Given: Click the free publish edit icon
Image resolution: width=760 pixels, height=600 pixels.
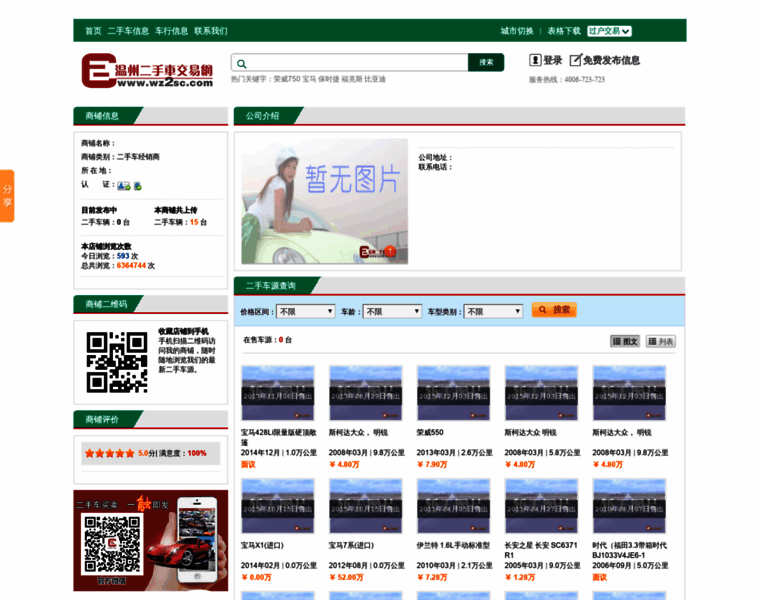Looking at the screenshot, I should (x=575, y=60).
